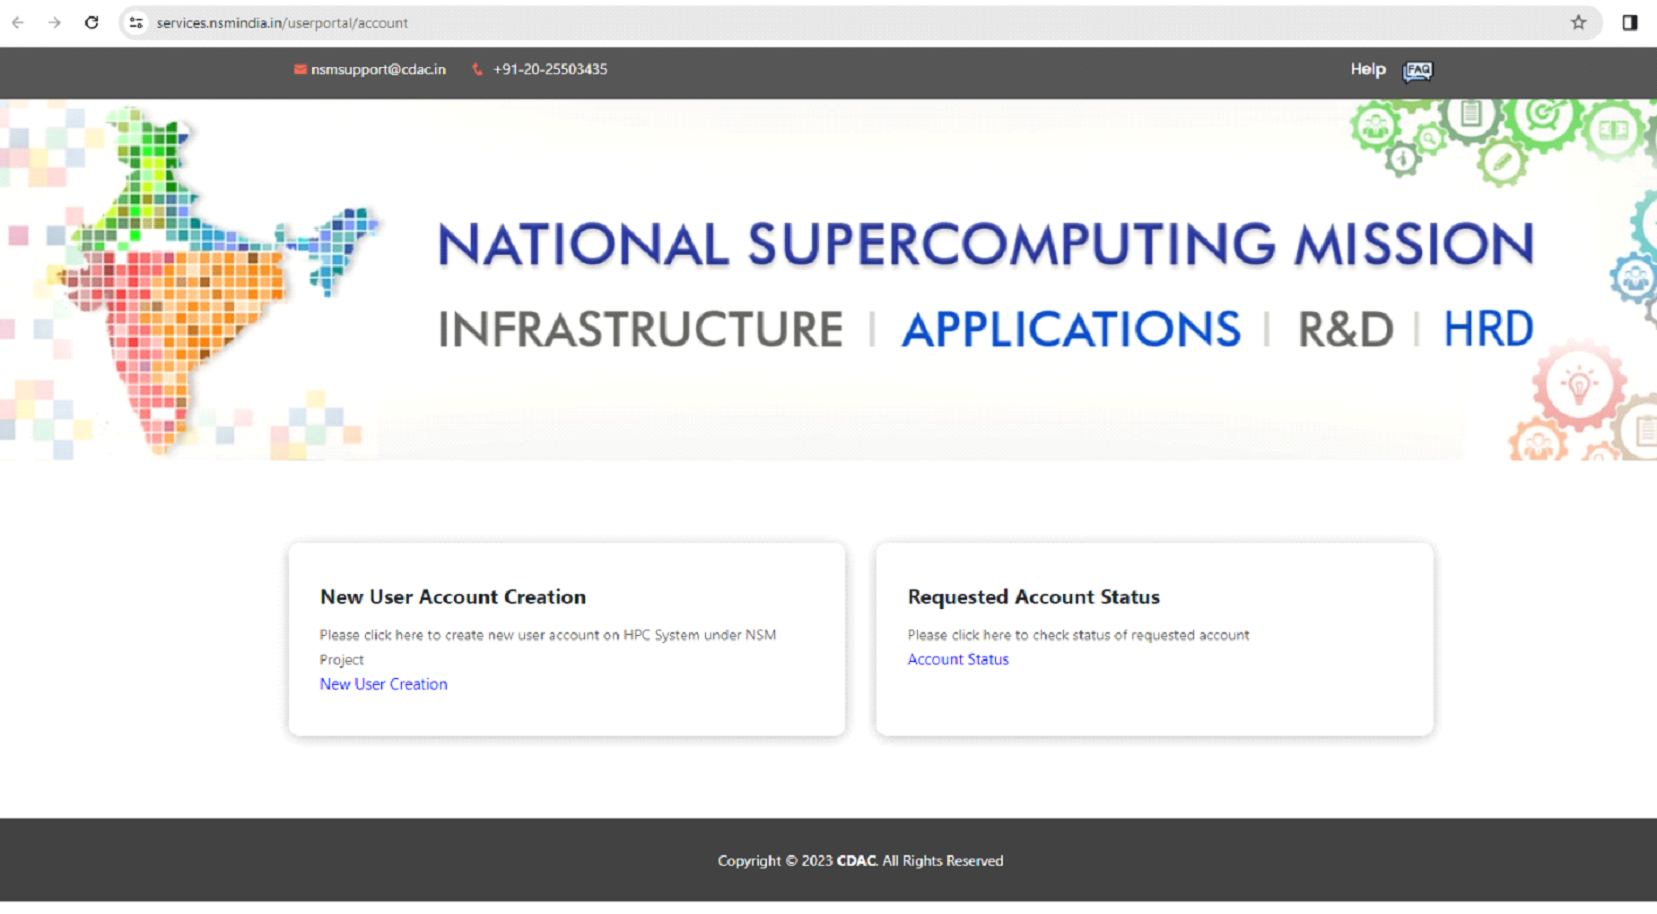
Task: Click the +91-20-25503435 phone number
Action: pyautogui.click(x=550, y=69)
